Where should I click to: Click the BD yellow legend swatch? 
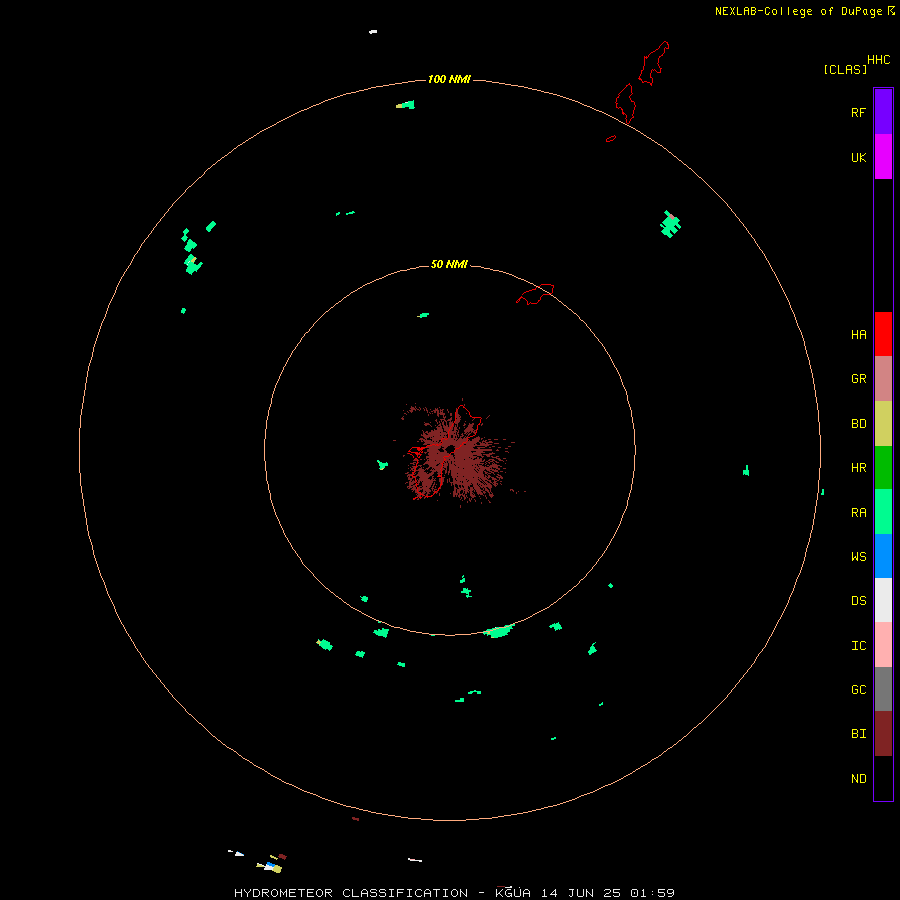pos(883,424)
